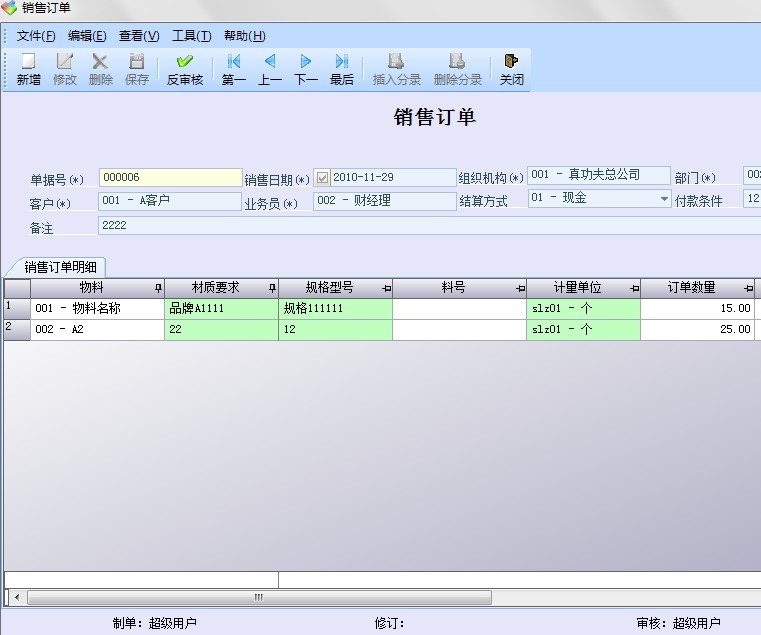Go to 第一 (First) record

pyautogui.click(x=234, y=62)
